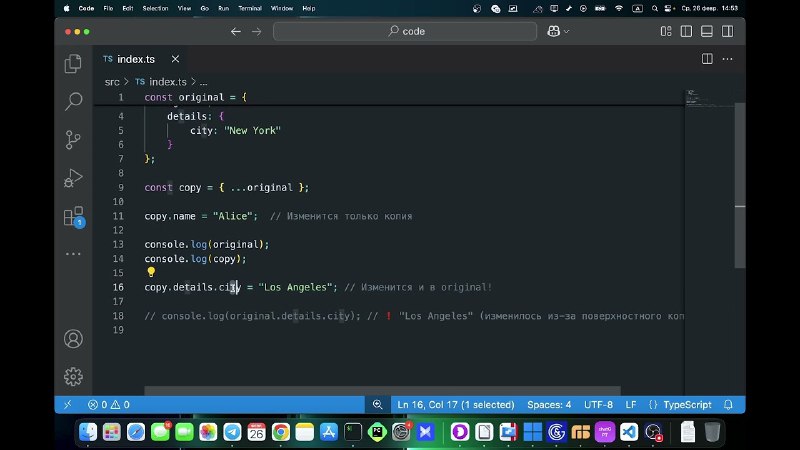The width and height of the screenshot is (800, 450).
Task: Open the View menu
Action: (x=184, y=8)
